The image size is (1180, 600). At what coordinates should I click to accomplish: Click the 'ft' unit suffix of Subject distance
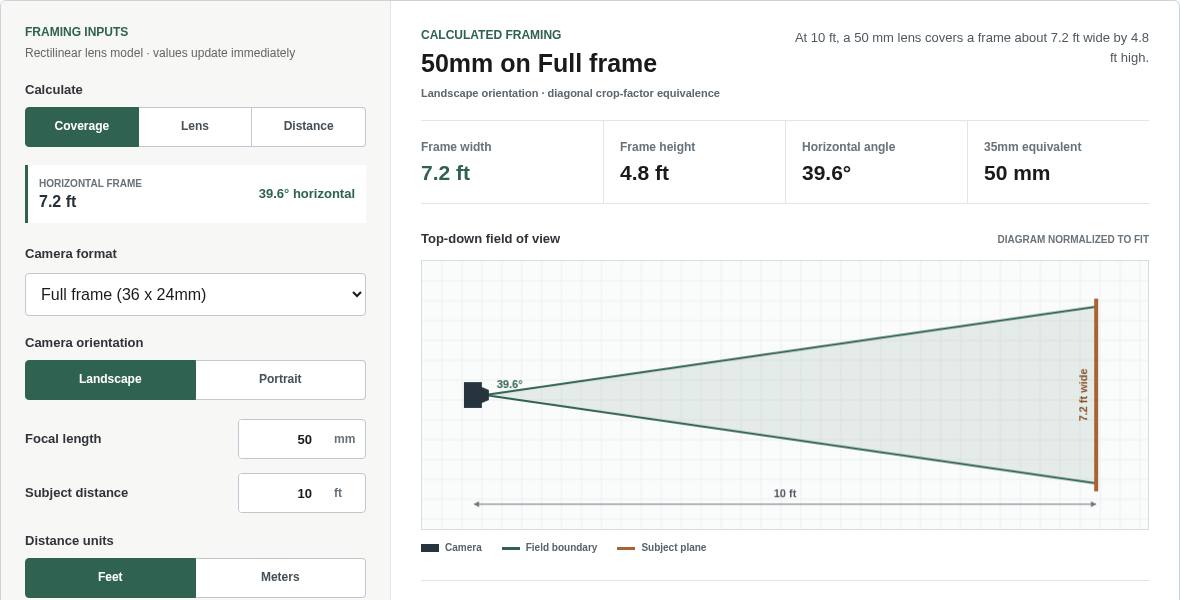338,493
